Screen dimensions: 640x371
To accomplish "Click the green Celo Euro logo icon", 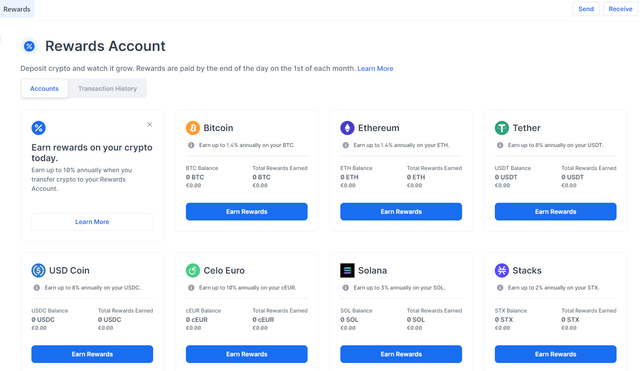I will tap(193, 270).
